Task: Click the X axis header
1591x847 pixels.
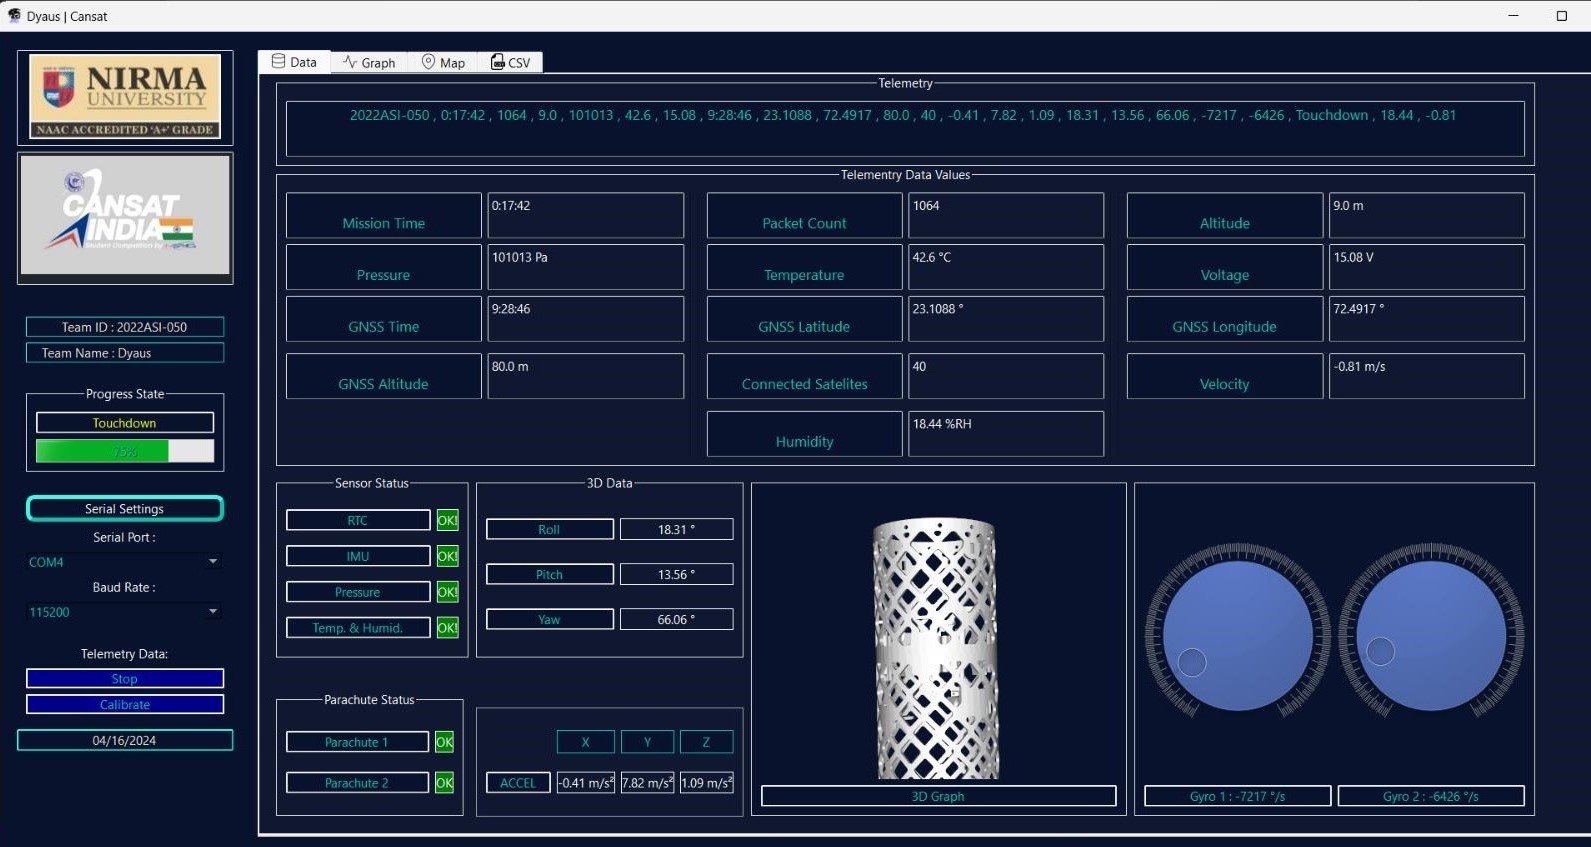Action: click(x=586, y=742)
